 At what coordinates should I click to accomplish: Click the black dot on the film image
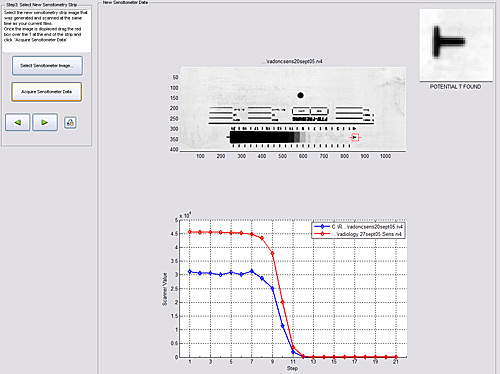pos(300,95)
